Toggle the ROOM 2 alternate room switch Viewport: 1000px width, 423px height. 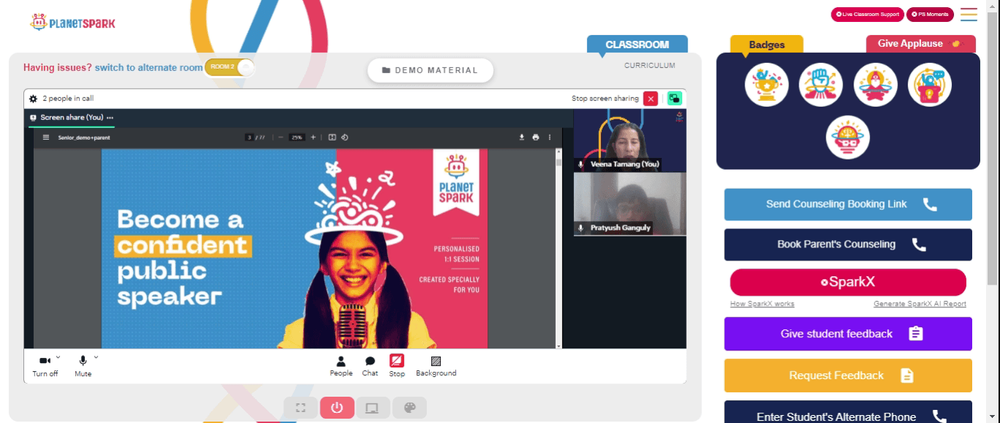(229, 67)
